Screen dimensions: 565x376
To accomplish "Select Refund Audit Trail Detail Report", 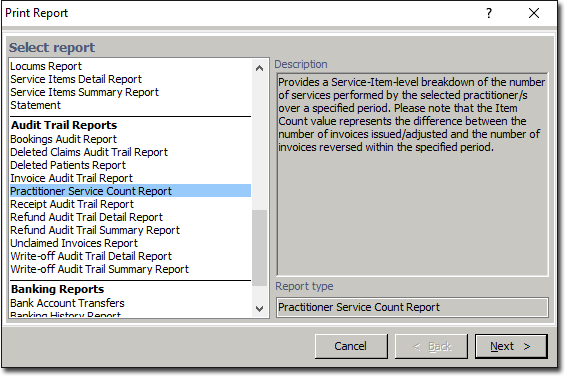I will (x=86, y=217).
